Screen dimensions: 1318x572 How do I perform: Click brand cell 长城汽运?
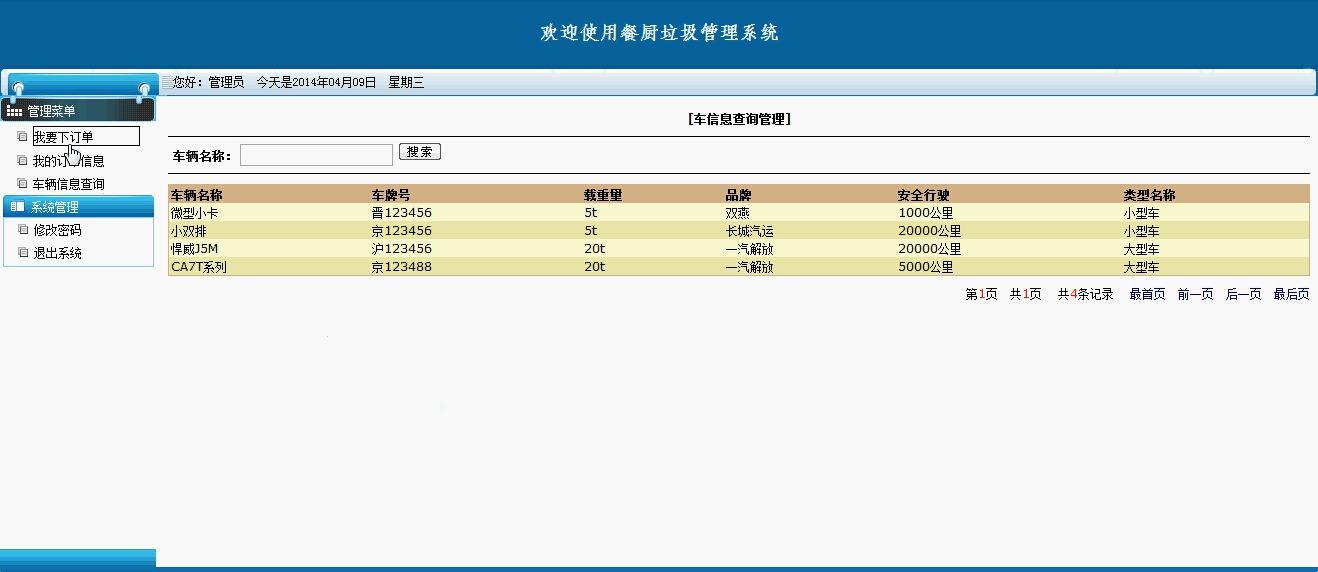(x=749, y=231)
